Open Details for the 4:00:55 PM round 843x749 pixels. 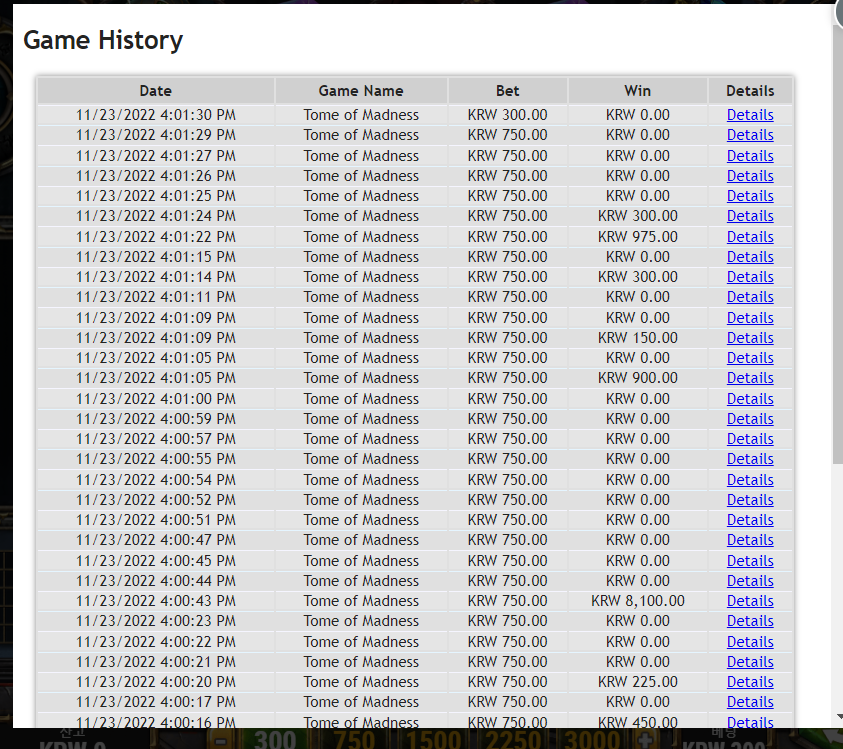pos(749,459)
